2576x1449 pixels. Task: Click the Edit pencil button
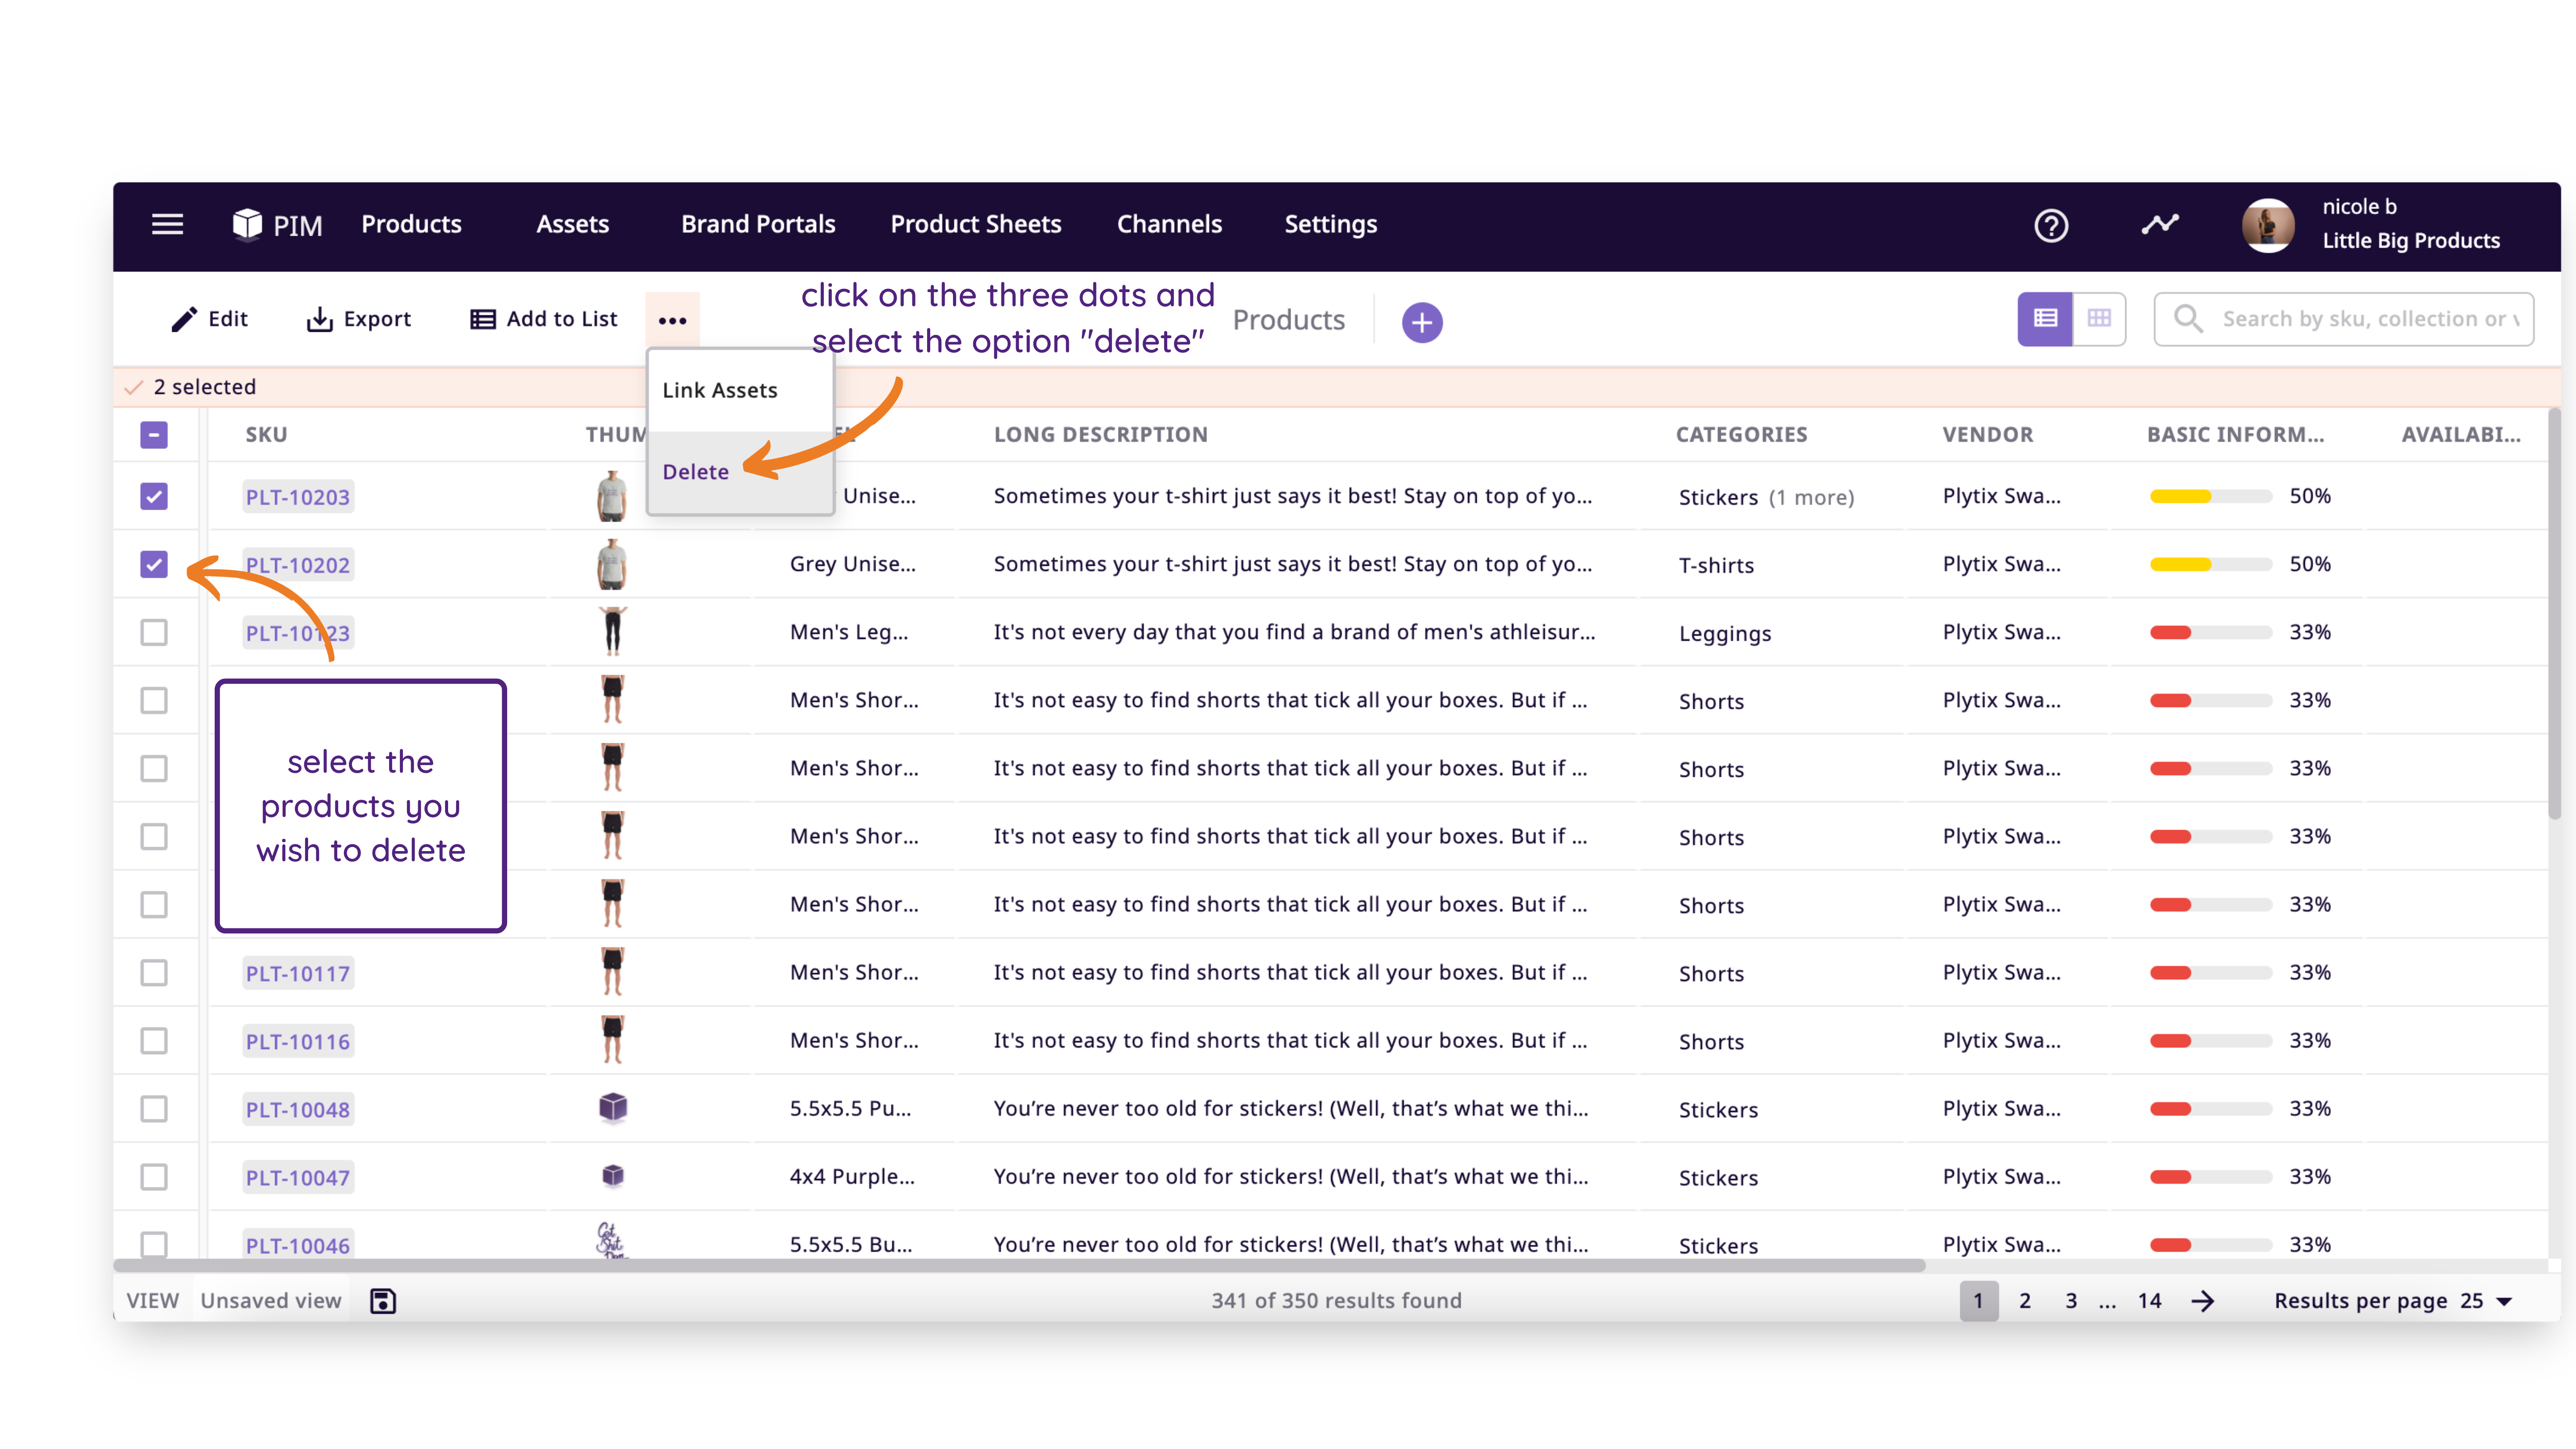pyautogui.click(x=210, y=319)
